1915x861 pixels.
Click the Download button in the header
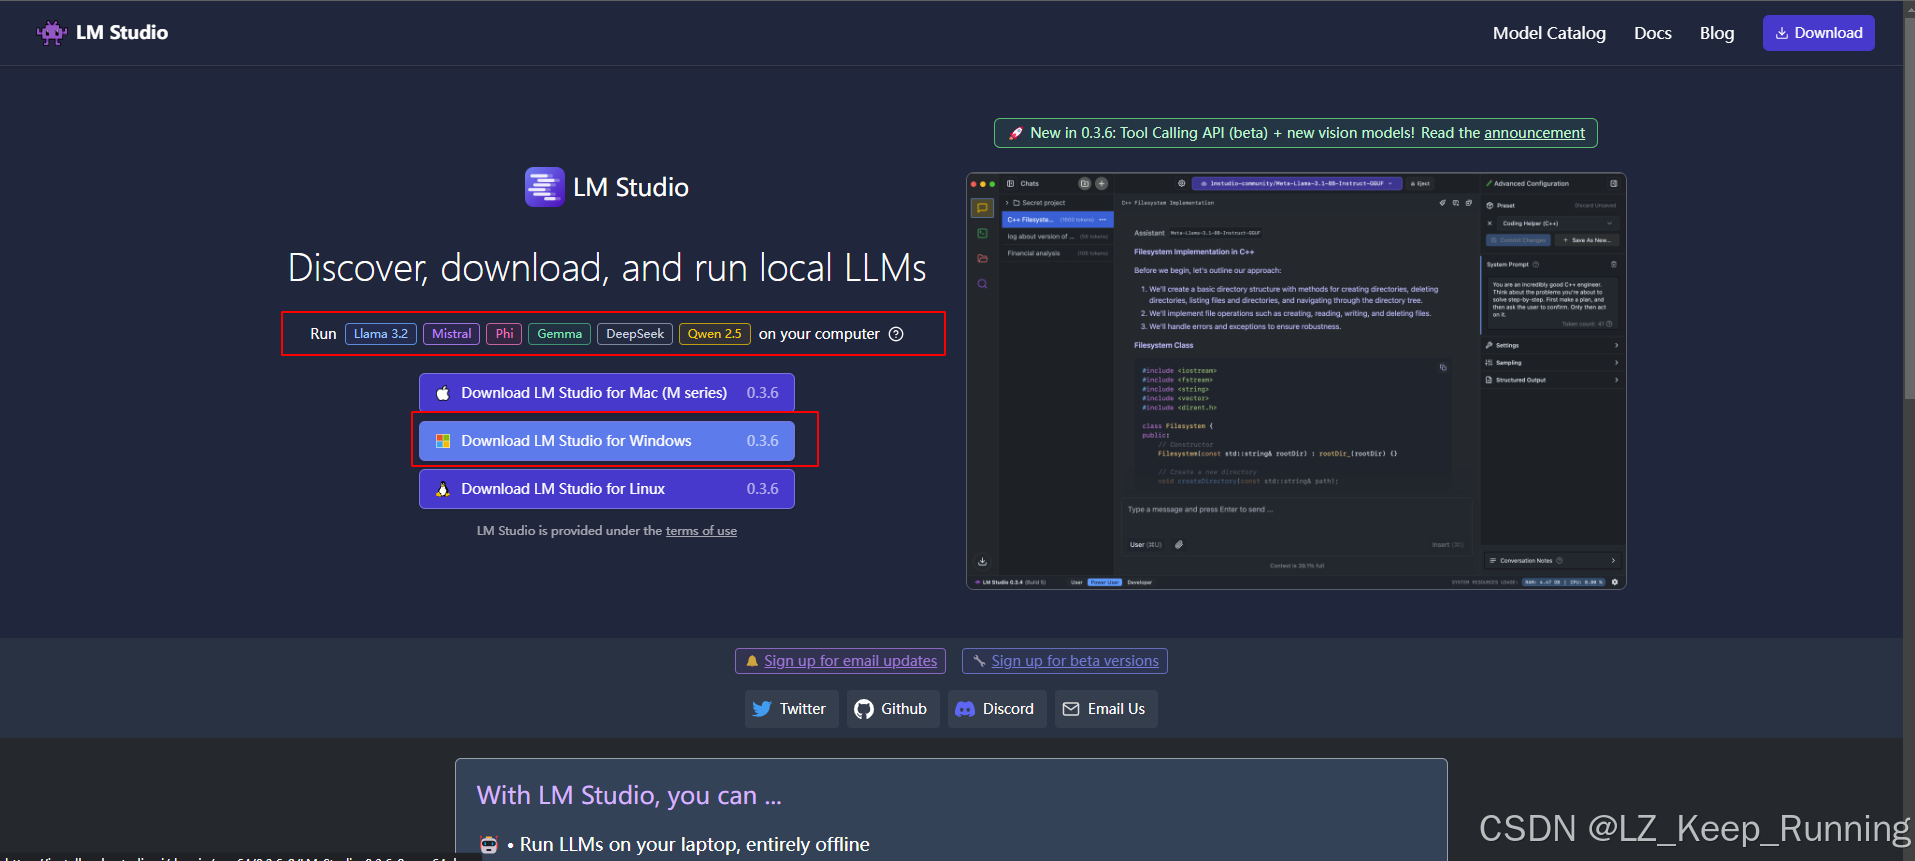[1818, 33]
